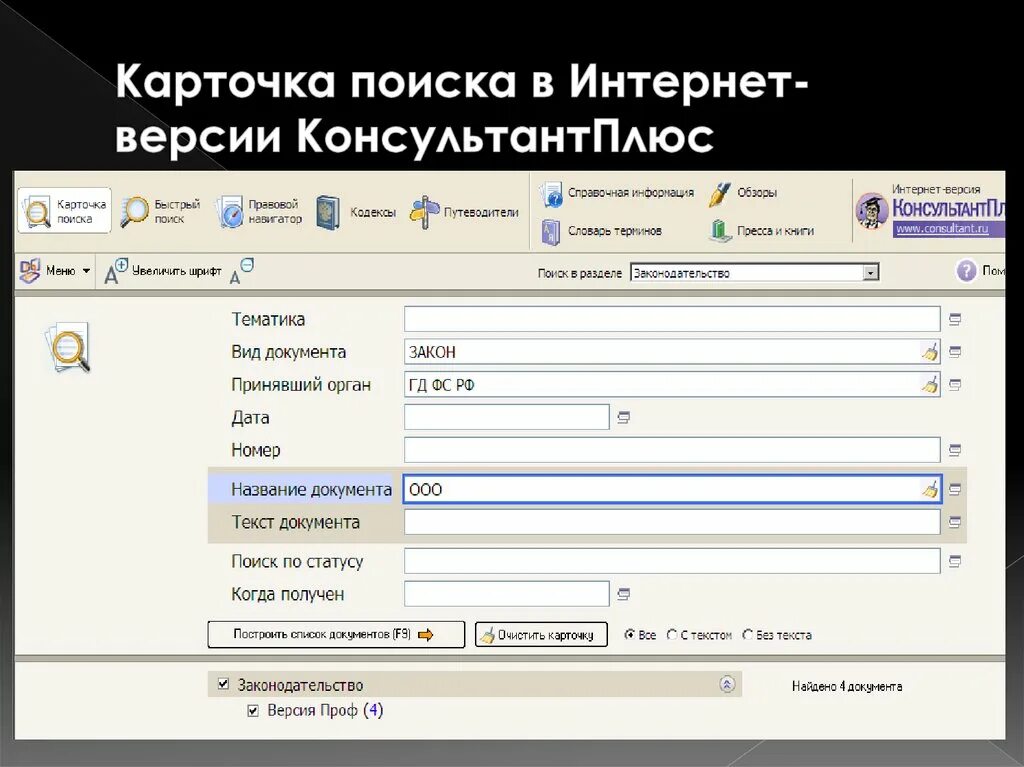Open Быстрый поиск magnifier
1024x767 pixels.
pos(135,211)
